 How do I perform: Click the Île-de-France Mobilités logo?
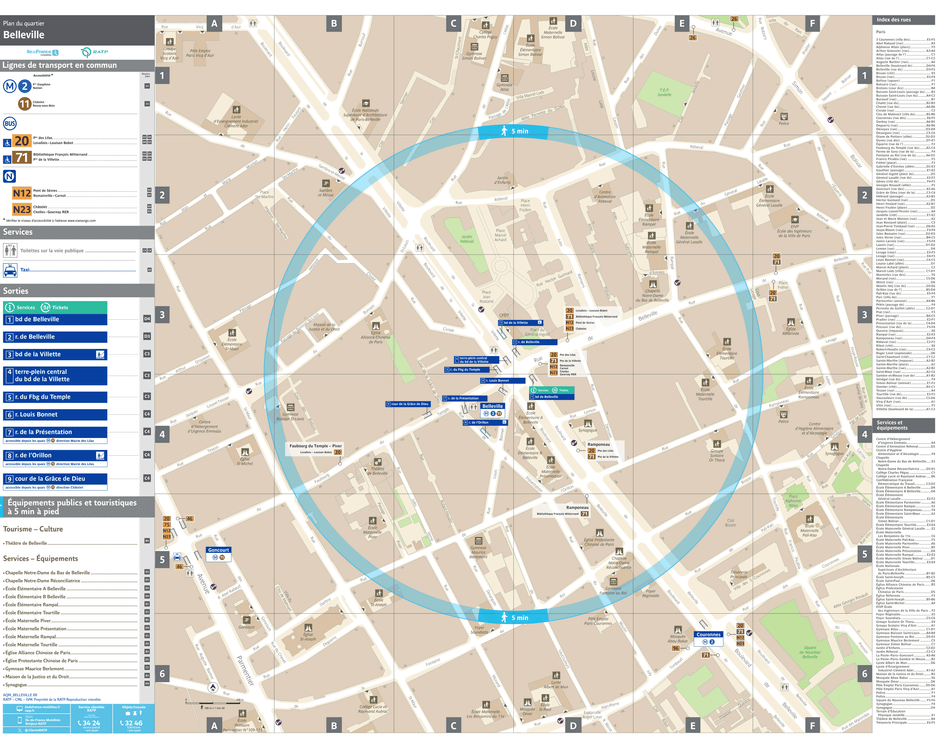42,52
